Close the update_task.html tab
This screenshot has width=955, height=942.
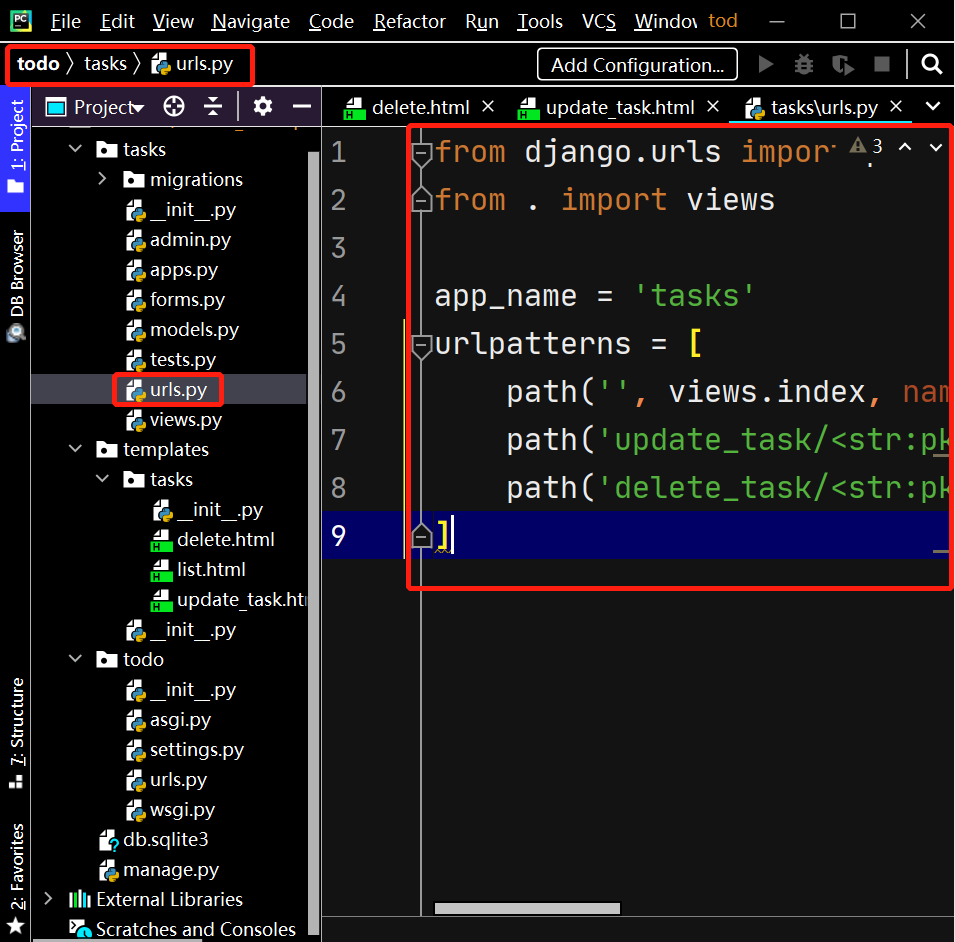[x=713, y=107]
